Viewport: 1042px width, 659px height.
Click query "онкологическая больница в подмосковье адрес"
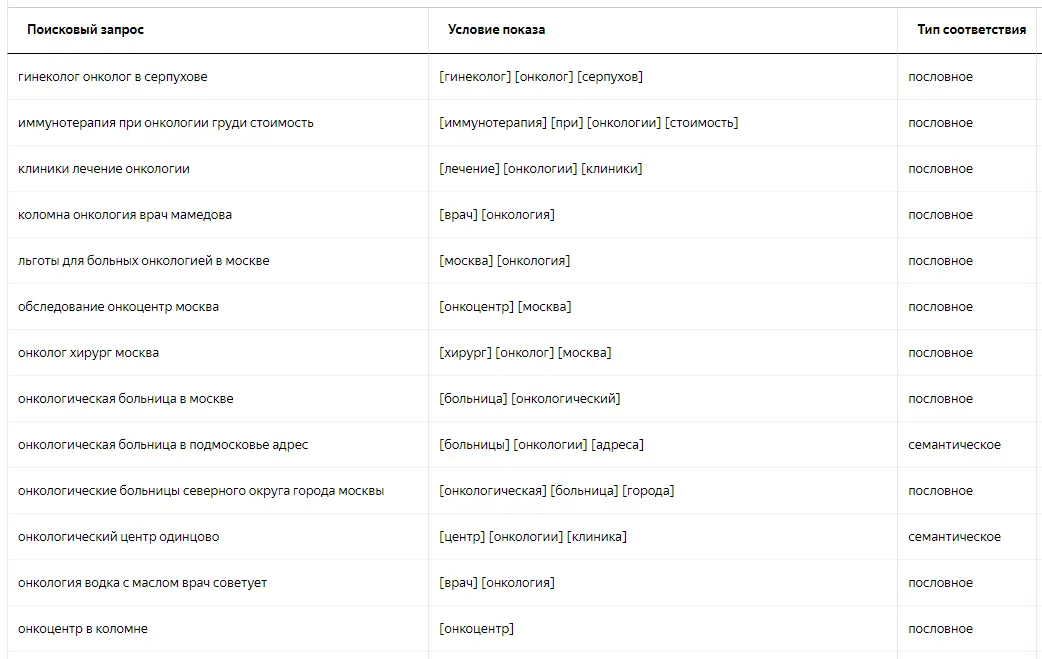pos(163,445)
